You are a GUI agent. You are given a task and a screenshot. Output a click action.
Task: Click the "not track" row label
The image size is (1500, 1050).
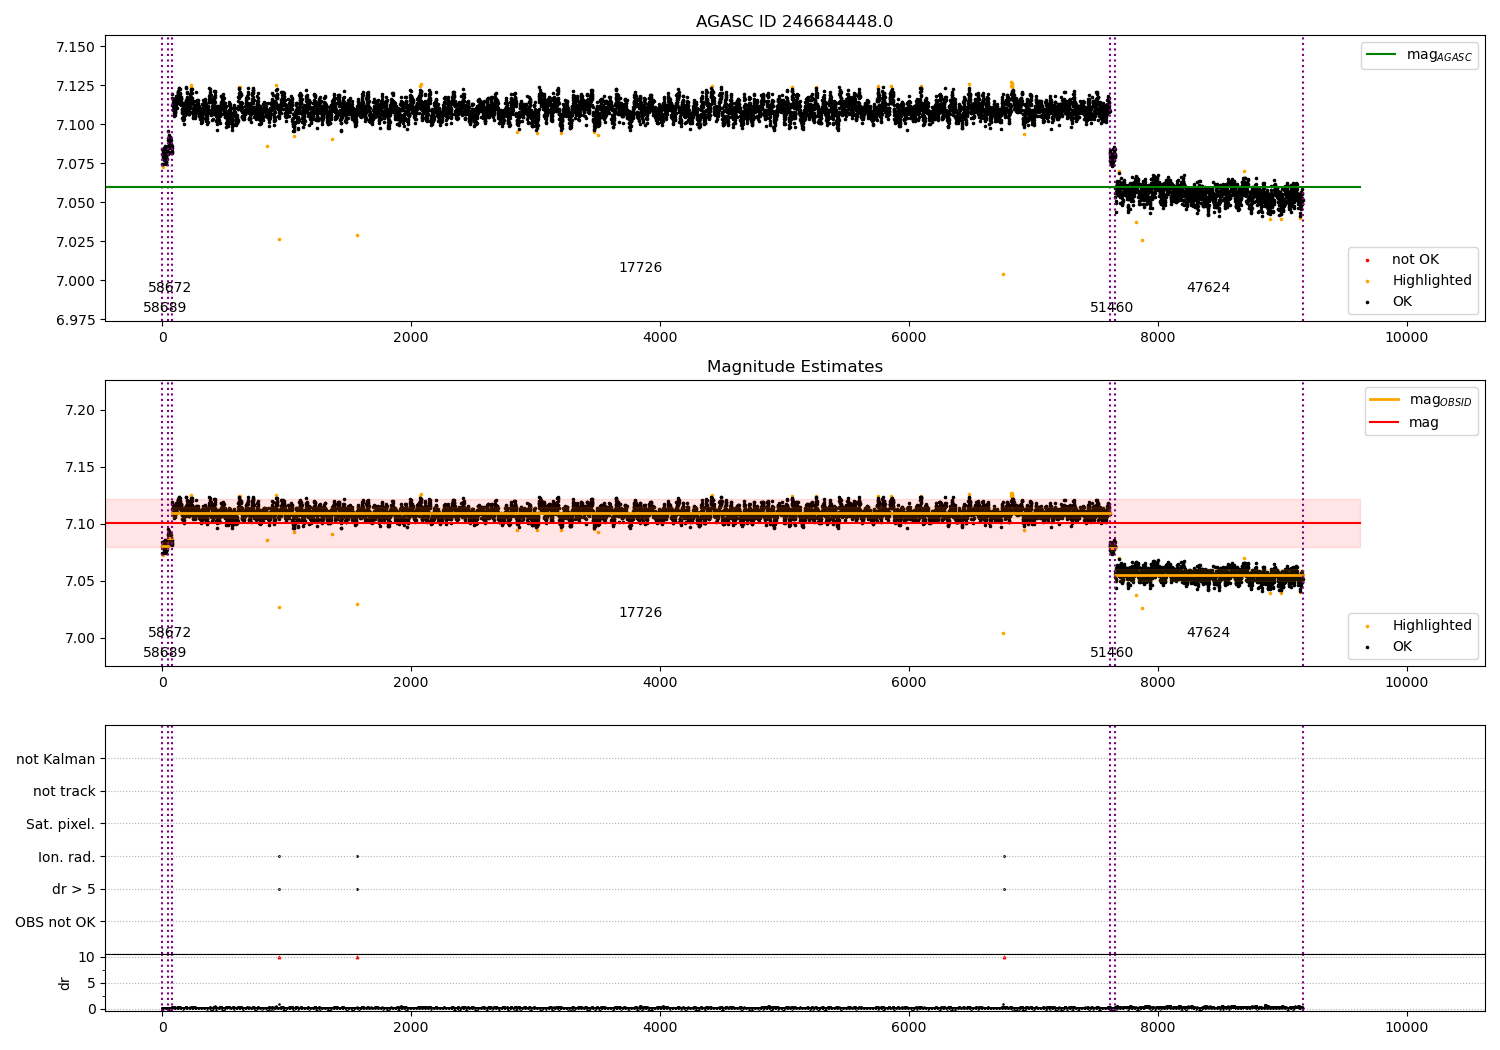click(x=64, y=792)
